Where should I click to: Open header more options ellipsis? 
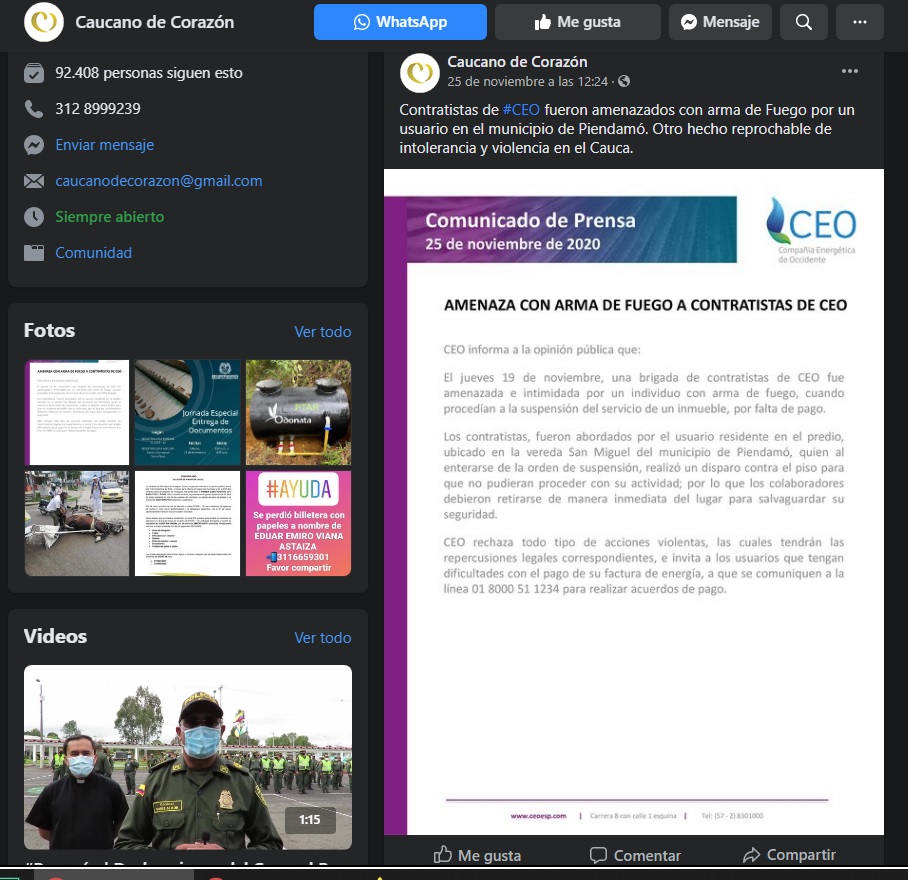tap(859, 22)
